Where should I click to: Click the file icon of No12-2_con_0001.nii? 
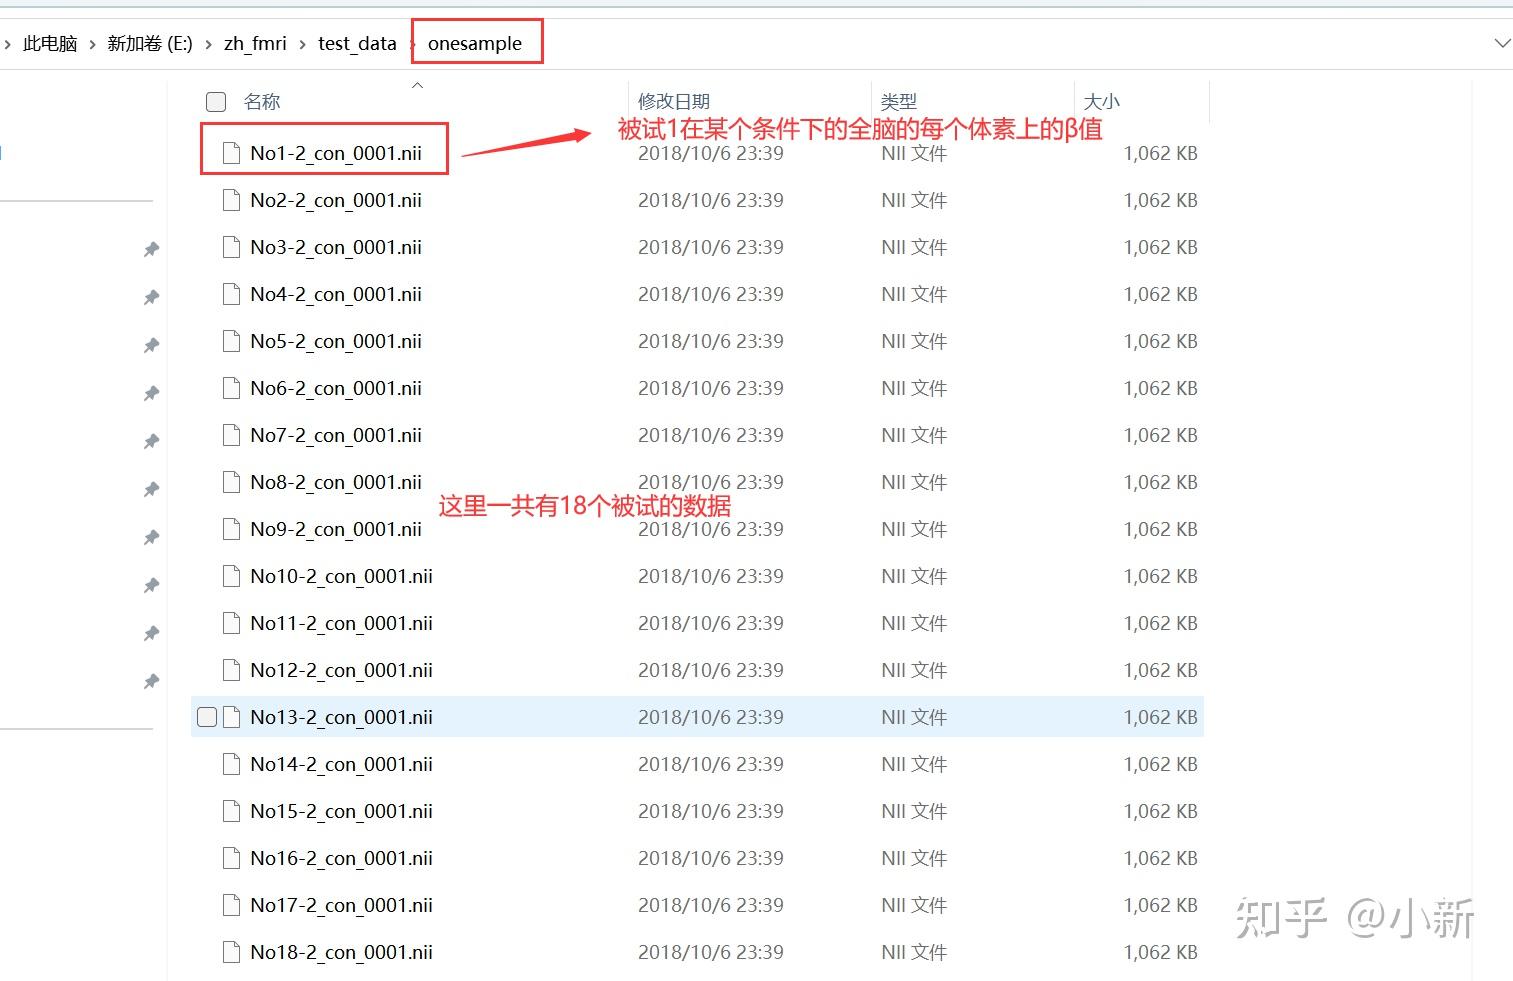click(x=231, y=670)
